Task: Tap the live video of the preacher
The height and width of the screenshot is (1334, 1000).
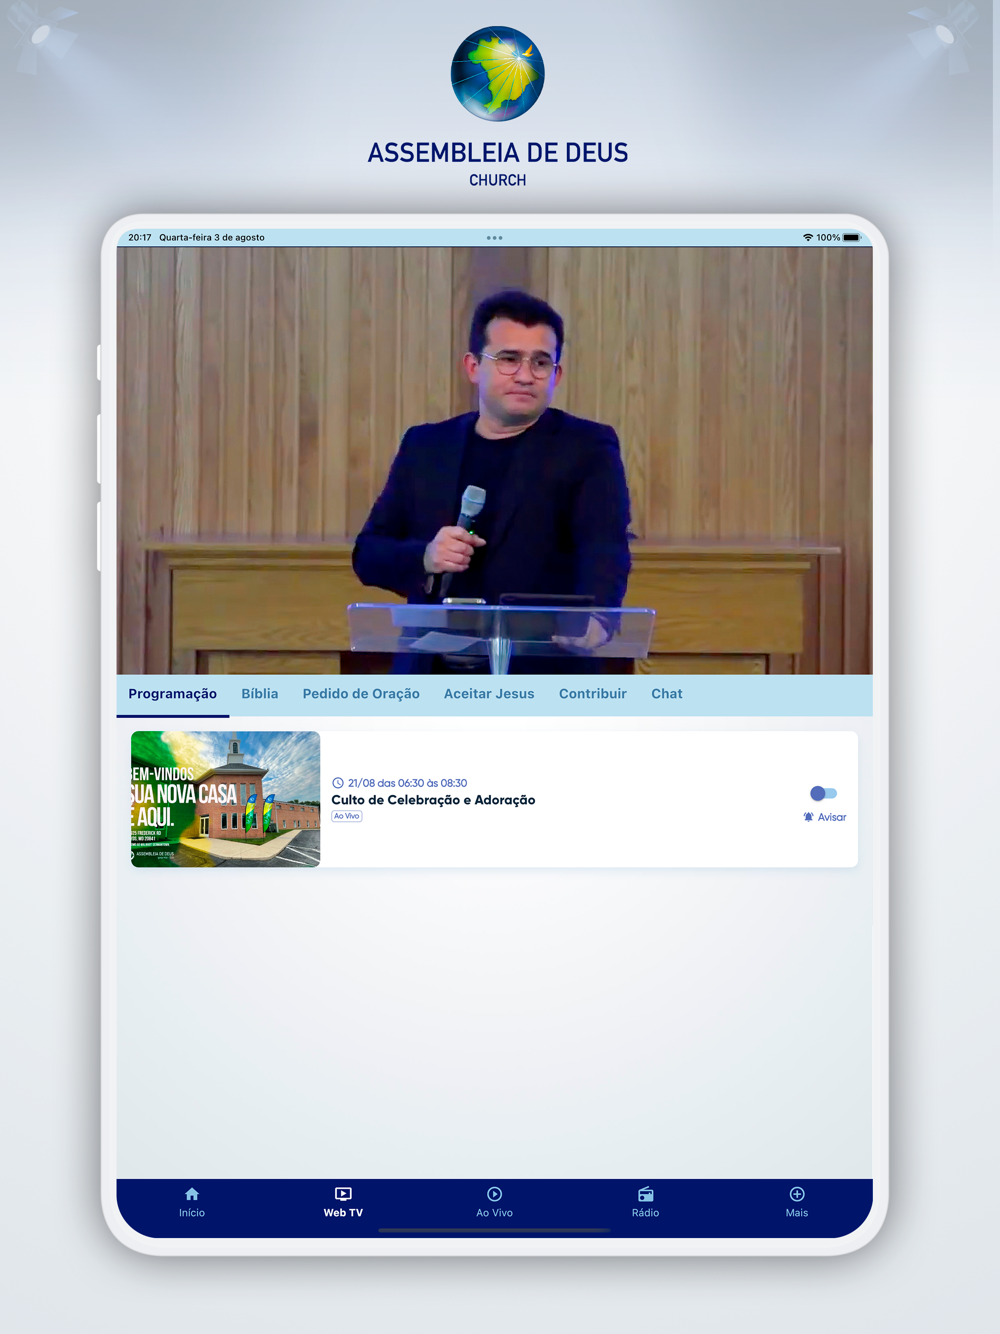Action: 494,461
